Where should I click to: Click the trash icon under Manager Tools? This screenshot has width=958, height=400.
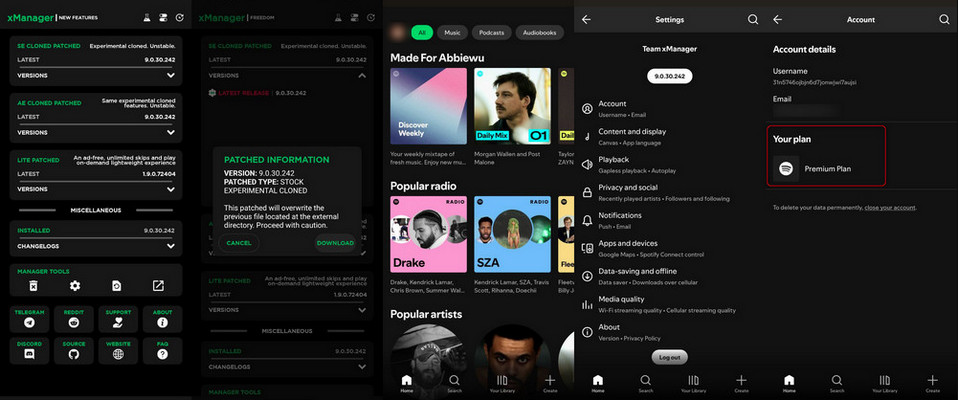(33, 286)
